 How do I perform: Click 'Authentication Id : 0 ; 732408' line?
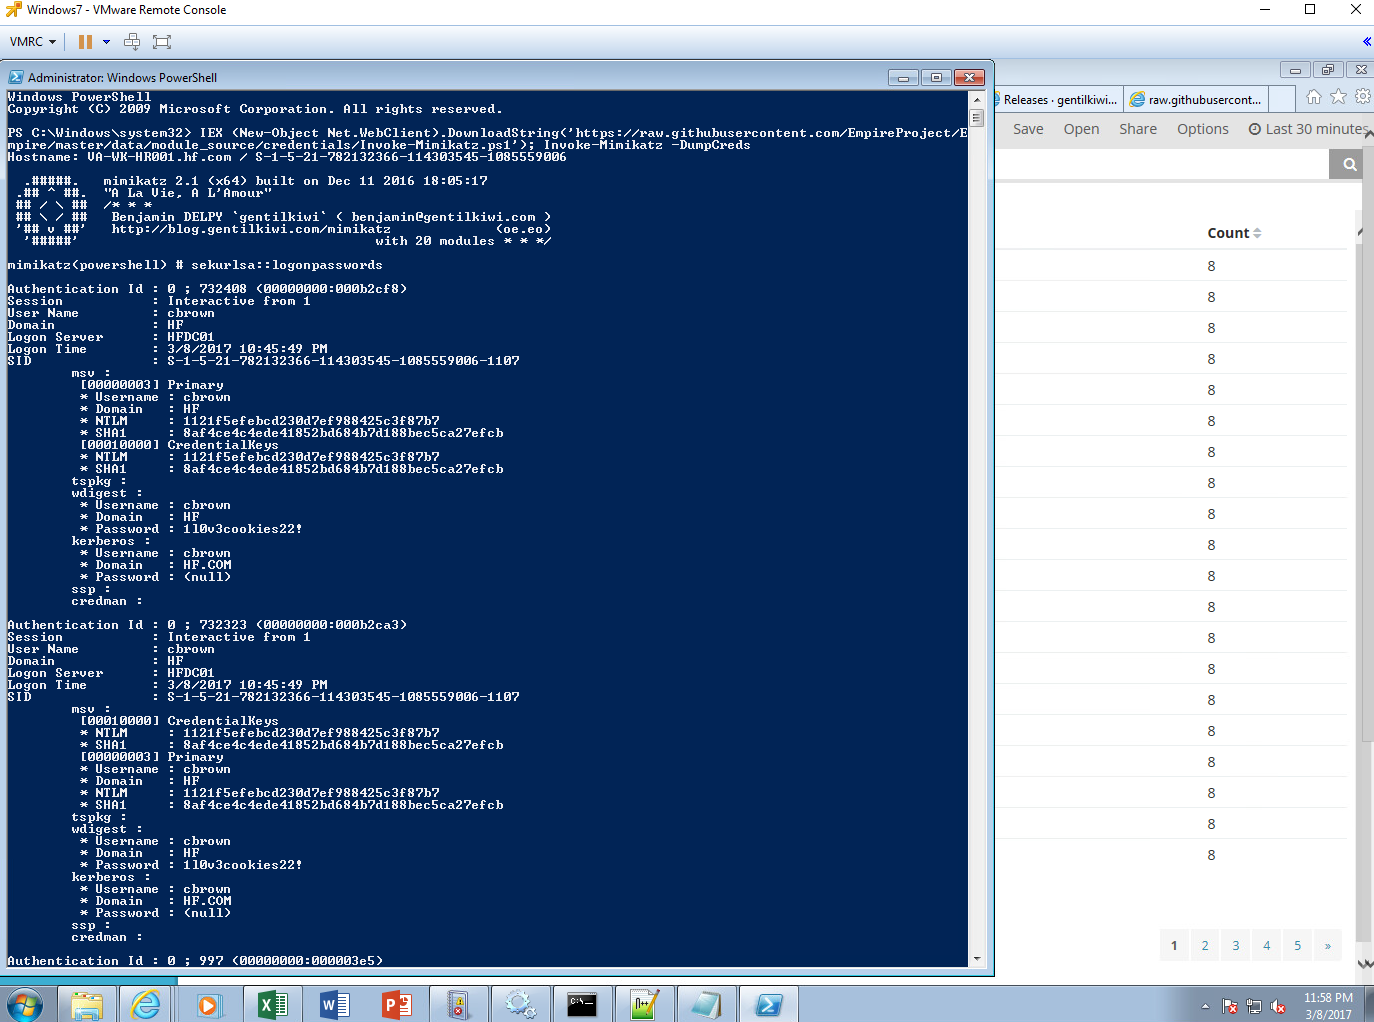(207, 289)
